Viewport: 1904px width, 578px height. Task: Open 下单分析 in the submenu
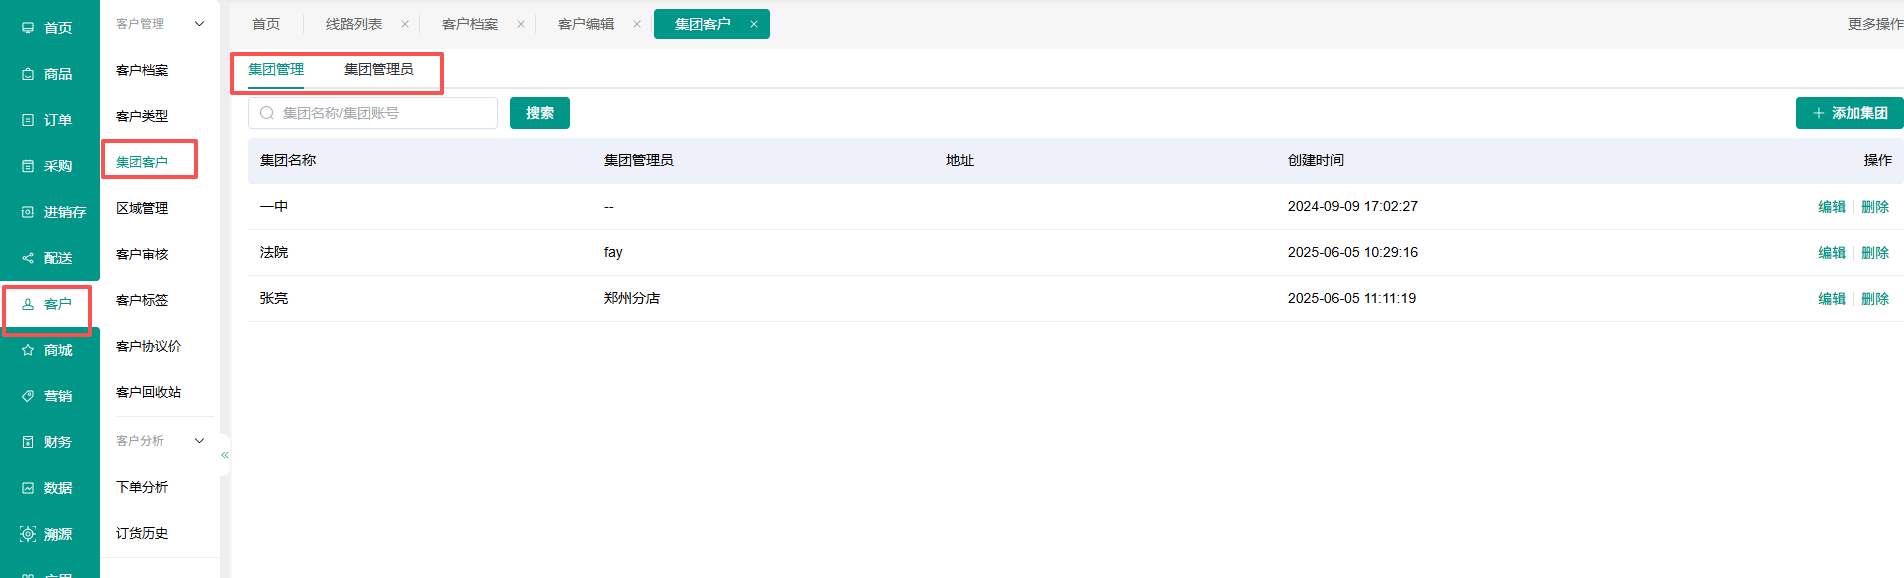pos(142,487)
